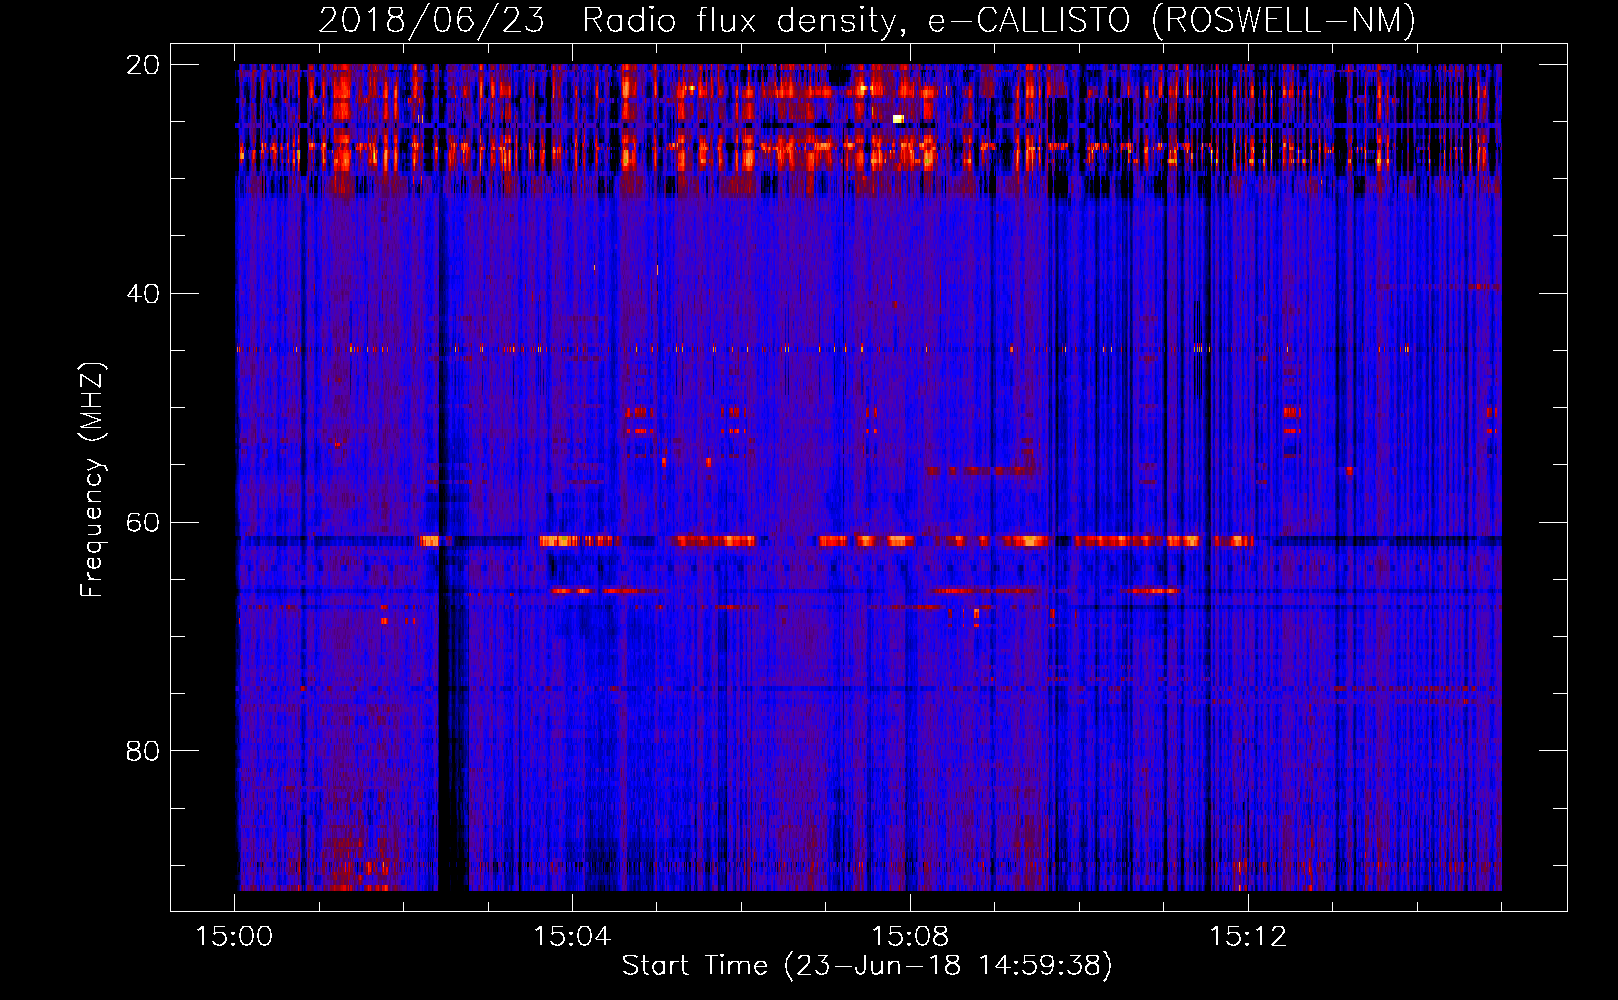Screen dimensions: 1618x1000
Task: Click the "20" frequency tick label
Action: tap(143, 65)
